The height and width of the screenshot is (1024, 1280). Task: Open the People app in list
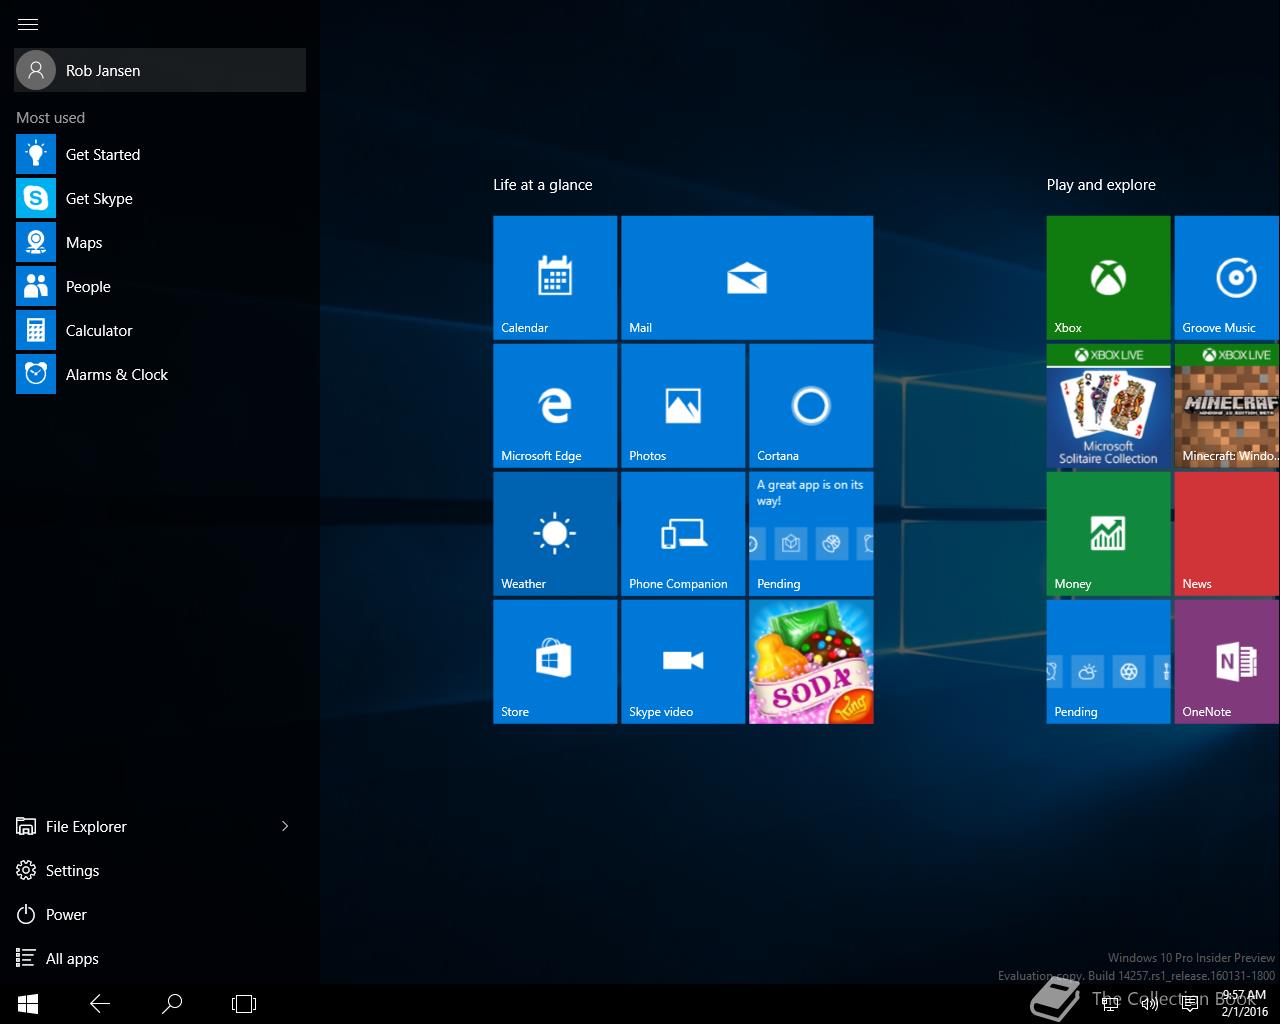160,286
